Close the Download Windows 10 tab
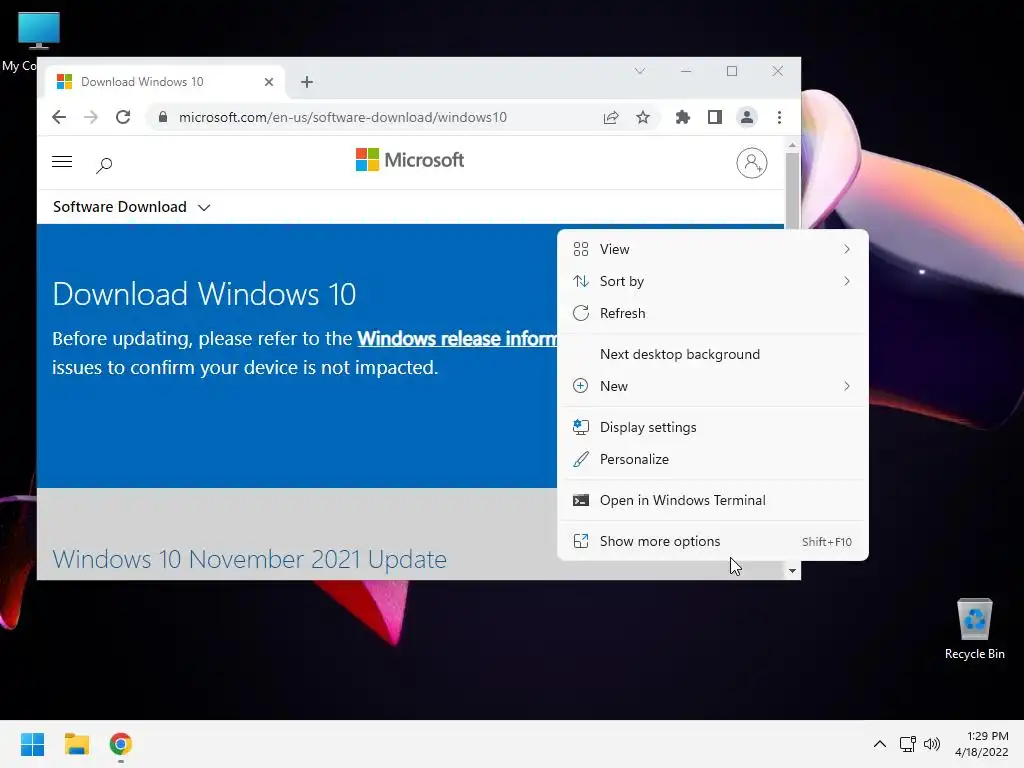Image resolution: width=1024 pixels, height=768 pixels. [268, 82]
